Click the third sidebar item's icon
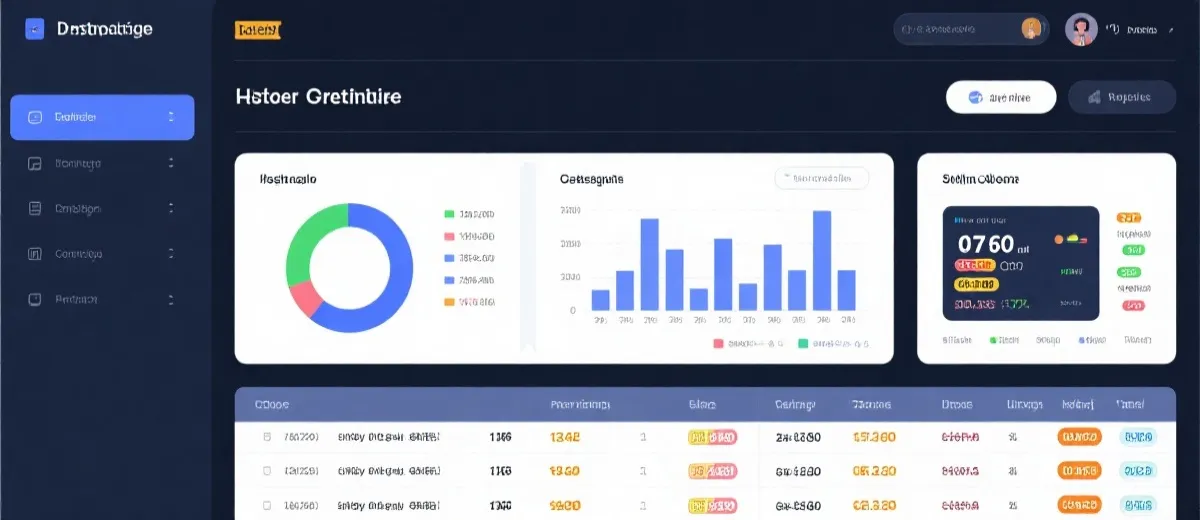This screenshot has height=520, width=1200. coord(35,208)
